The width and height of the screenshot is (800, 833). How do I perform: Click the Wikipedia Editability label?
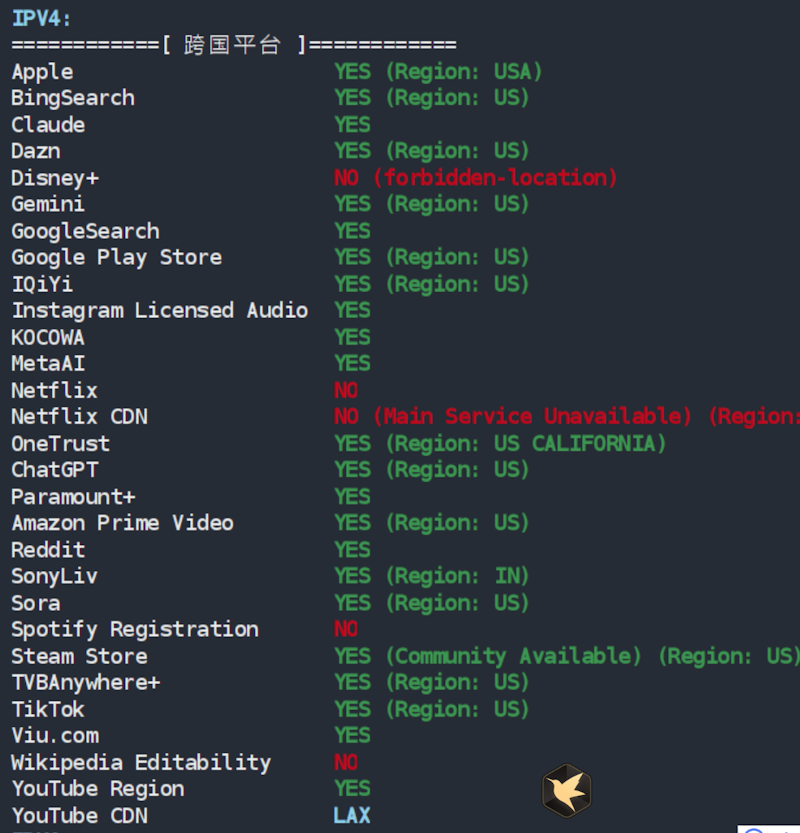pos(141,762)
